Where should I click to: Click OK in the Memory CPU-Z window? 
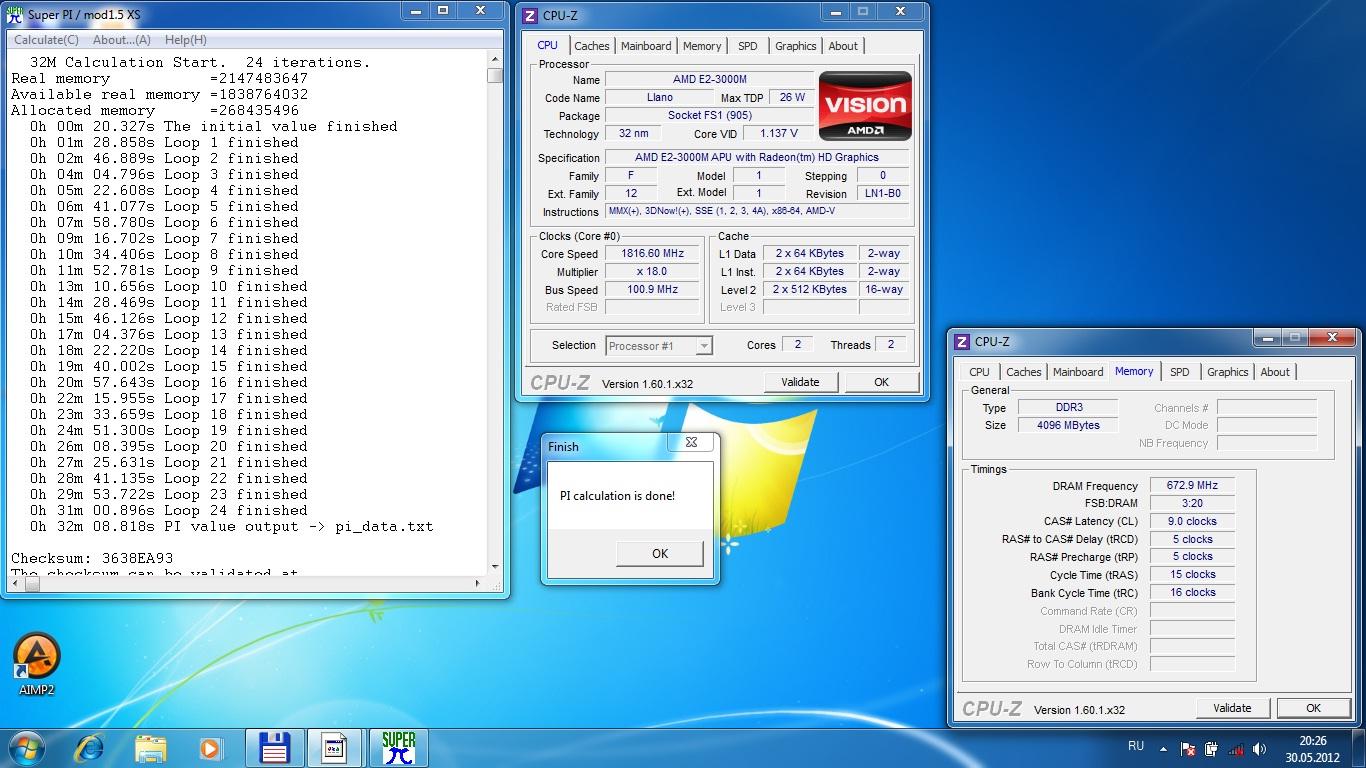(x=1313, y=708)
